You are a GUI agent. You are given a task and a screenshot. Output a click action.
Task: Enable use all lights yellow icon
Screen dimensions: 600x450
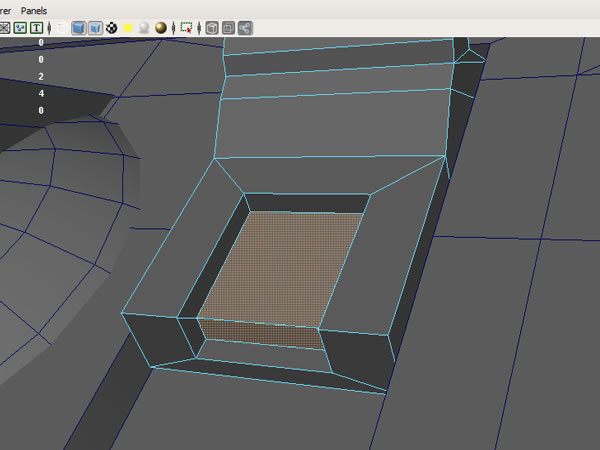point(128,27)
